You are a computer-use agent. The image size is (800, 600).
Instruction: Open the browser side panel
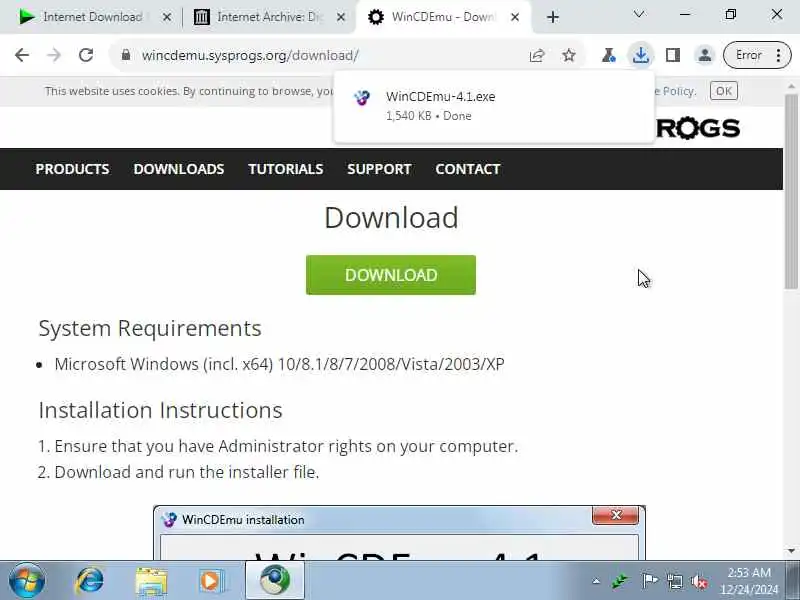(673, 55)
